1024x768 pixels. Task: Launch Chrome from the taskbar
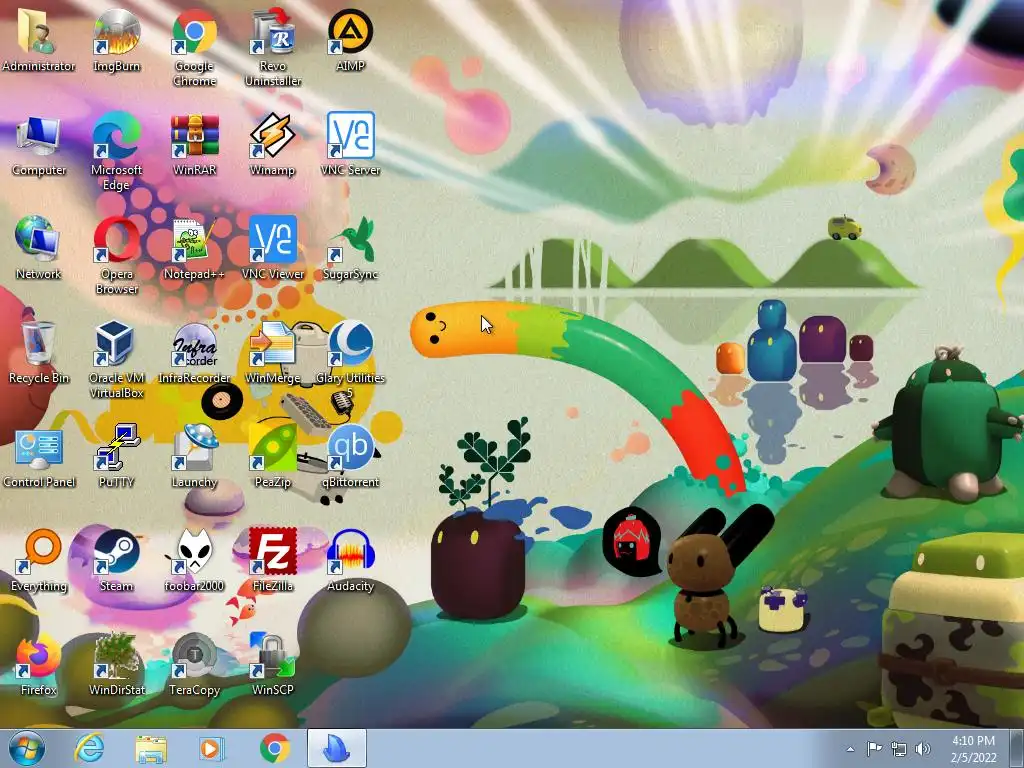point(275,748)
